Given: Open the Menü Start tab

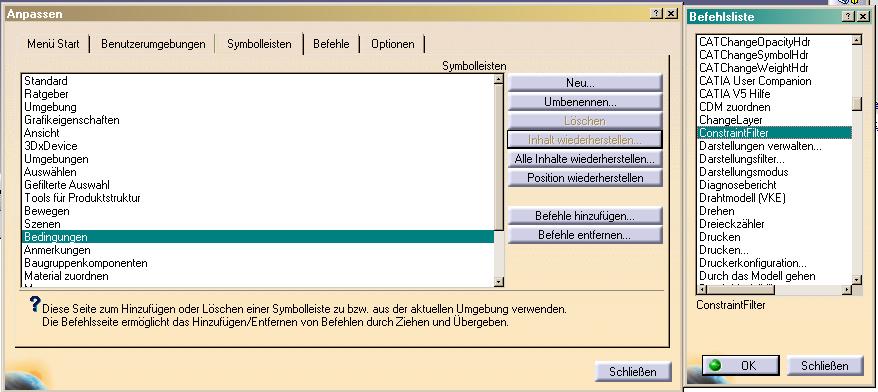Looking at the screenshot, I should click(53, 44).
